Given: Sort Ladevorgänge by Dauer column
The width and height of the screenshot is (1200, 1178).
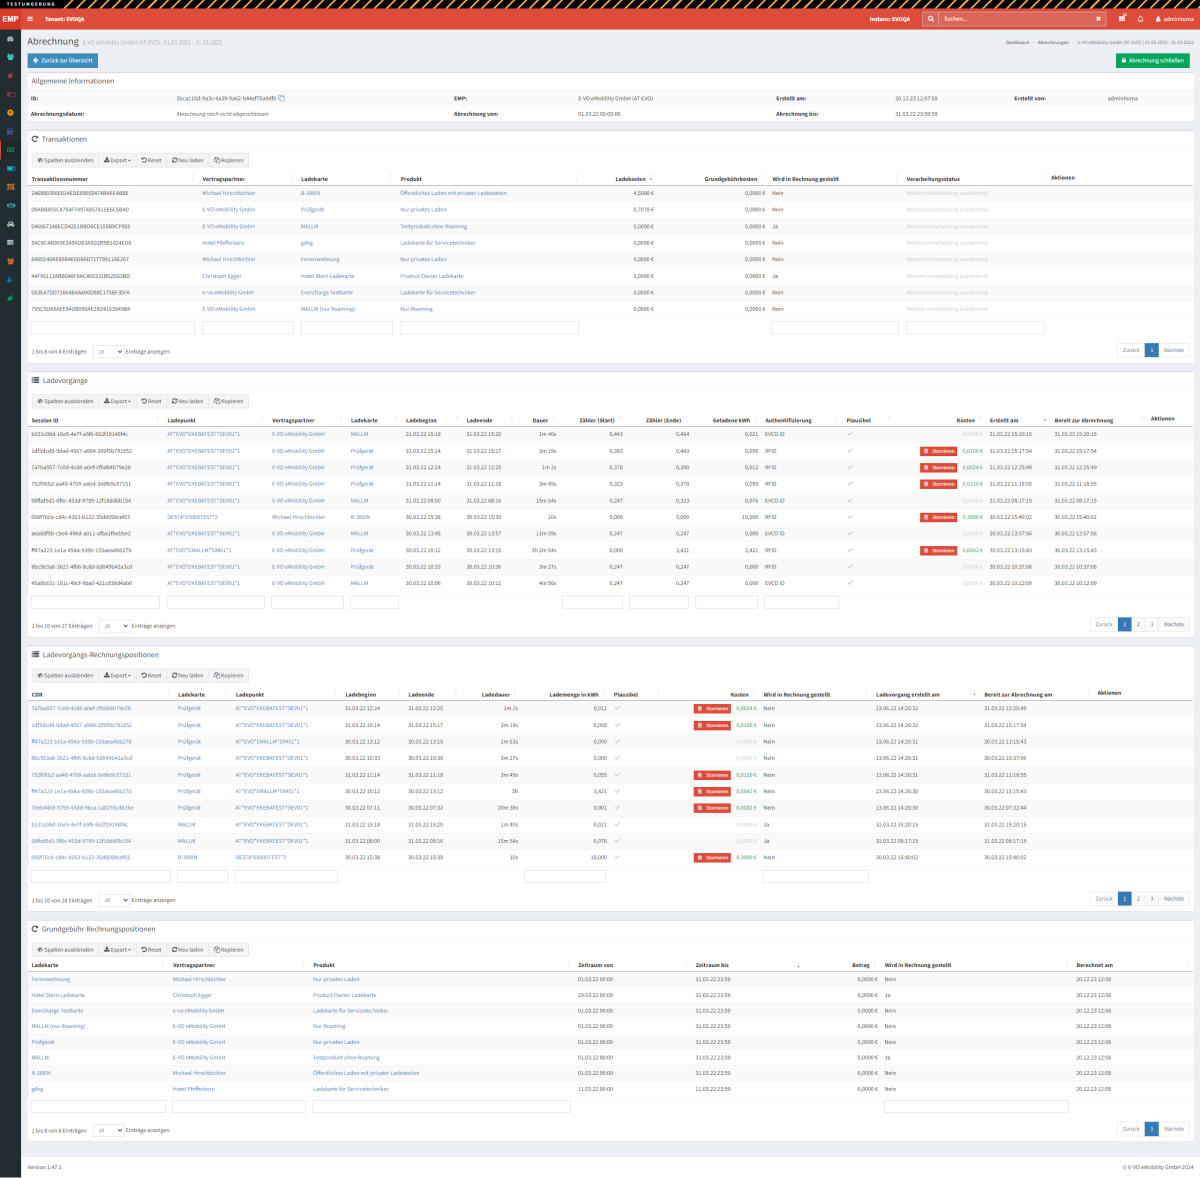Looking at the screenshot, I should coord(541,421).
